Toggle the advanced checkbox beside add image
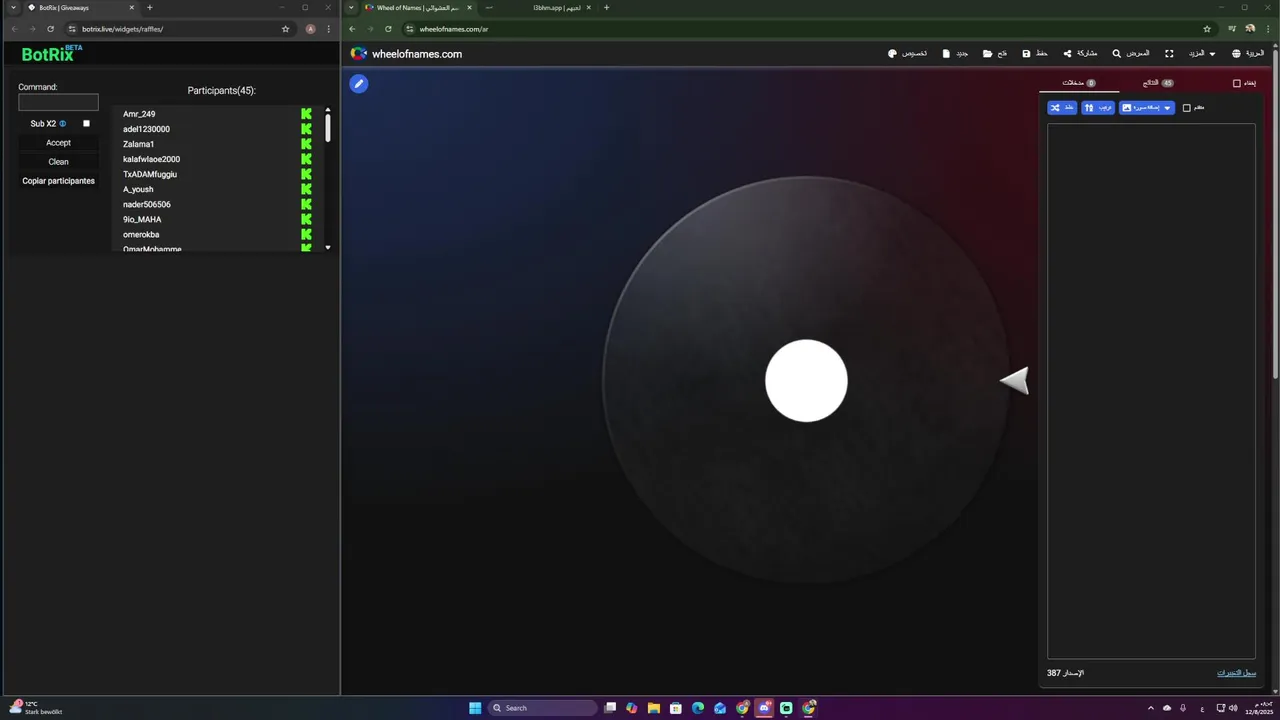The width and height of the screenshot is (1280, 720). click(1187, 107)
